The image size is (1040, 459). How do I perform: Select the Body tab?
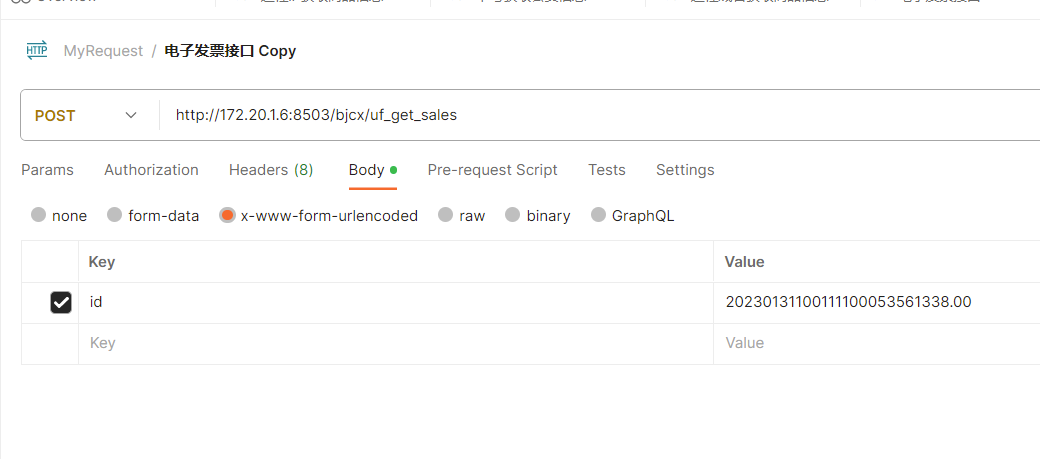[367, 170]
